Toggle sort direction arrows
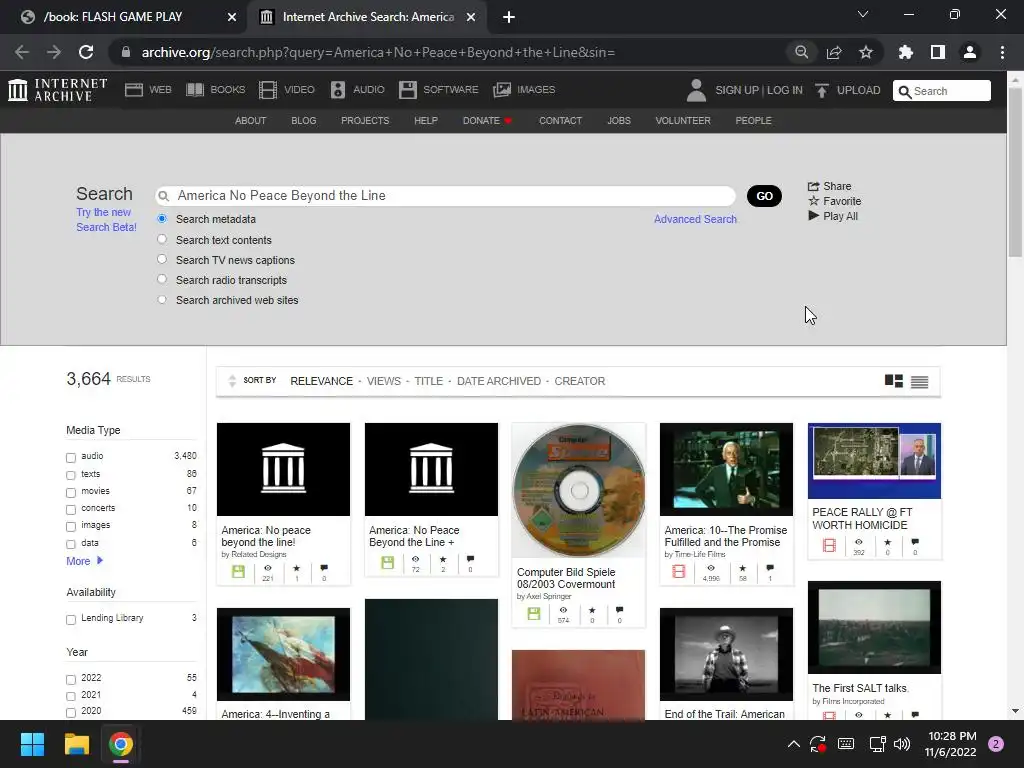 click(x=232, y=381)
